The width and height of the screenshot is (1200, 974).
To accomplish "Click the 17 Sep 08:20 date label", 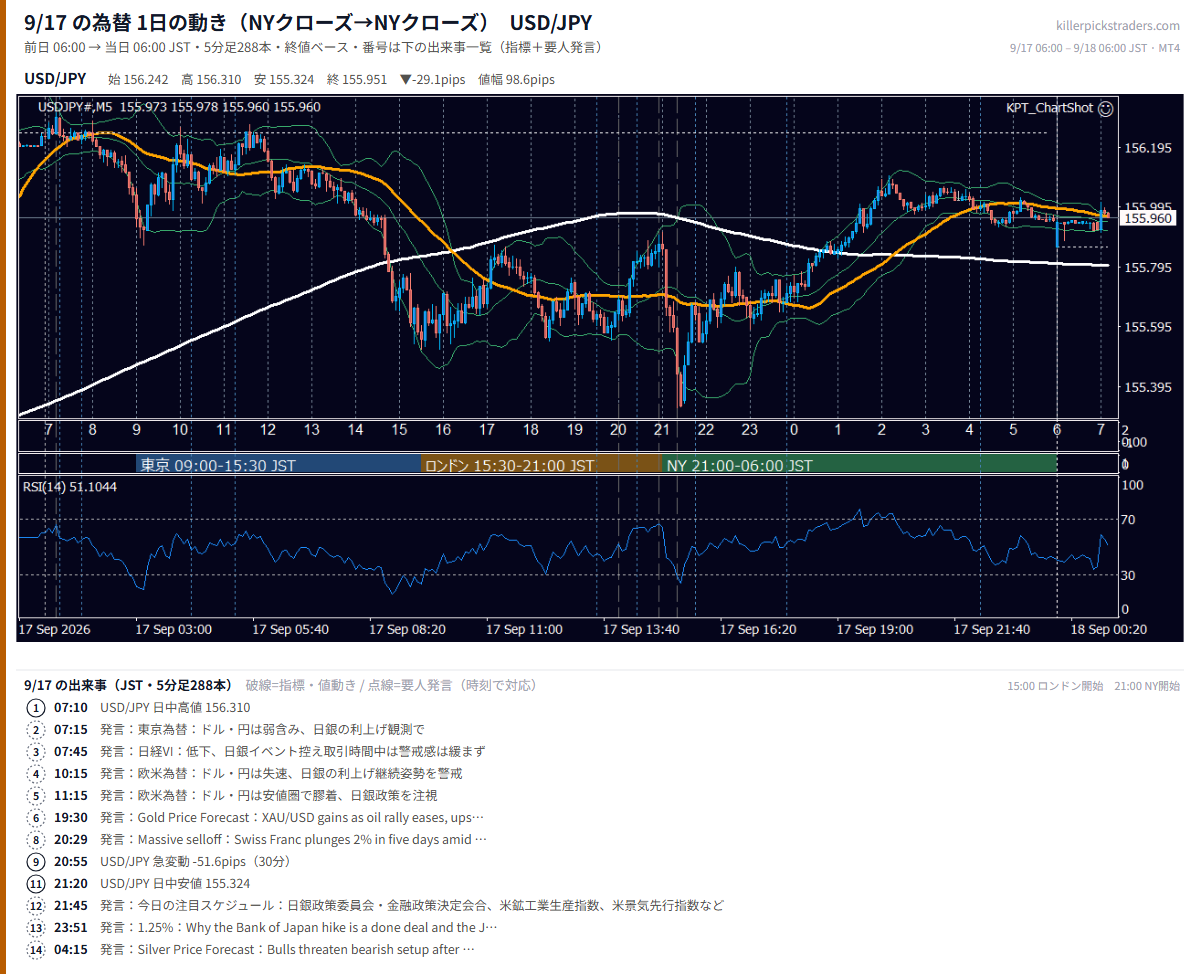I will [x=407, y=630].
